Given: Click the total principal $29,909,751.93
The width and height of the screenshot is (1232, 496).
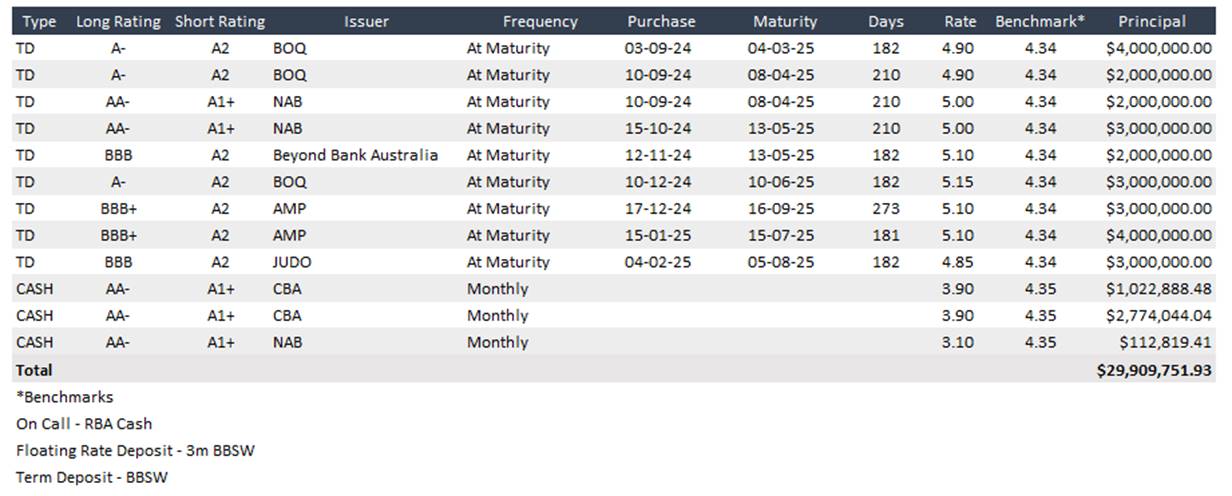Looking at the screenshot, I should point(1154,370).
